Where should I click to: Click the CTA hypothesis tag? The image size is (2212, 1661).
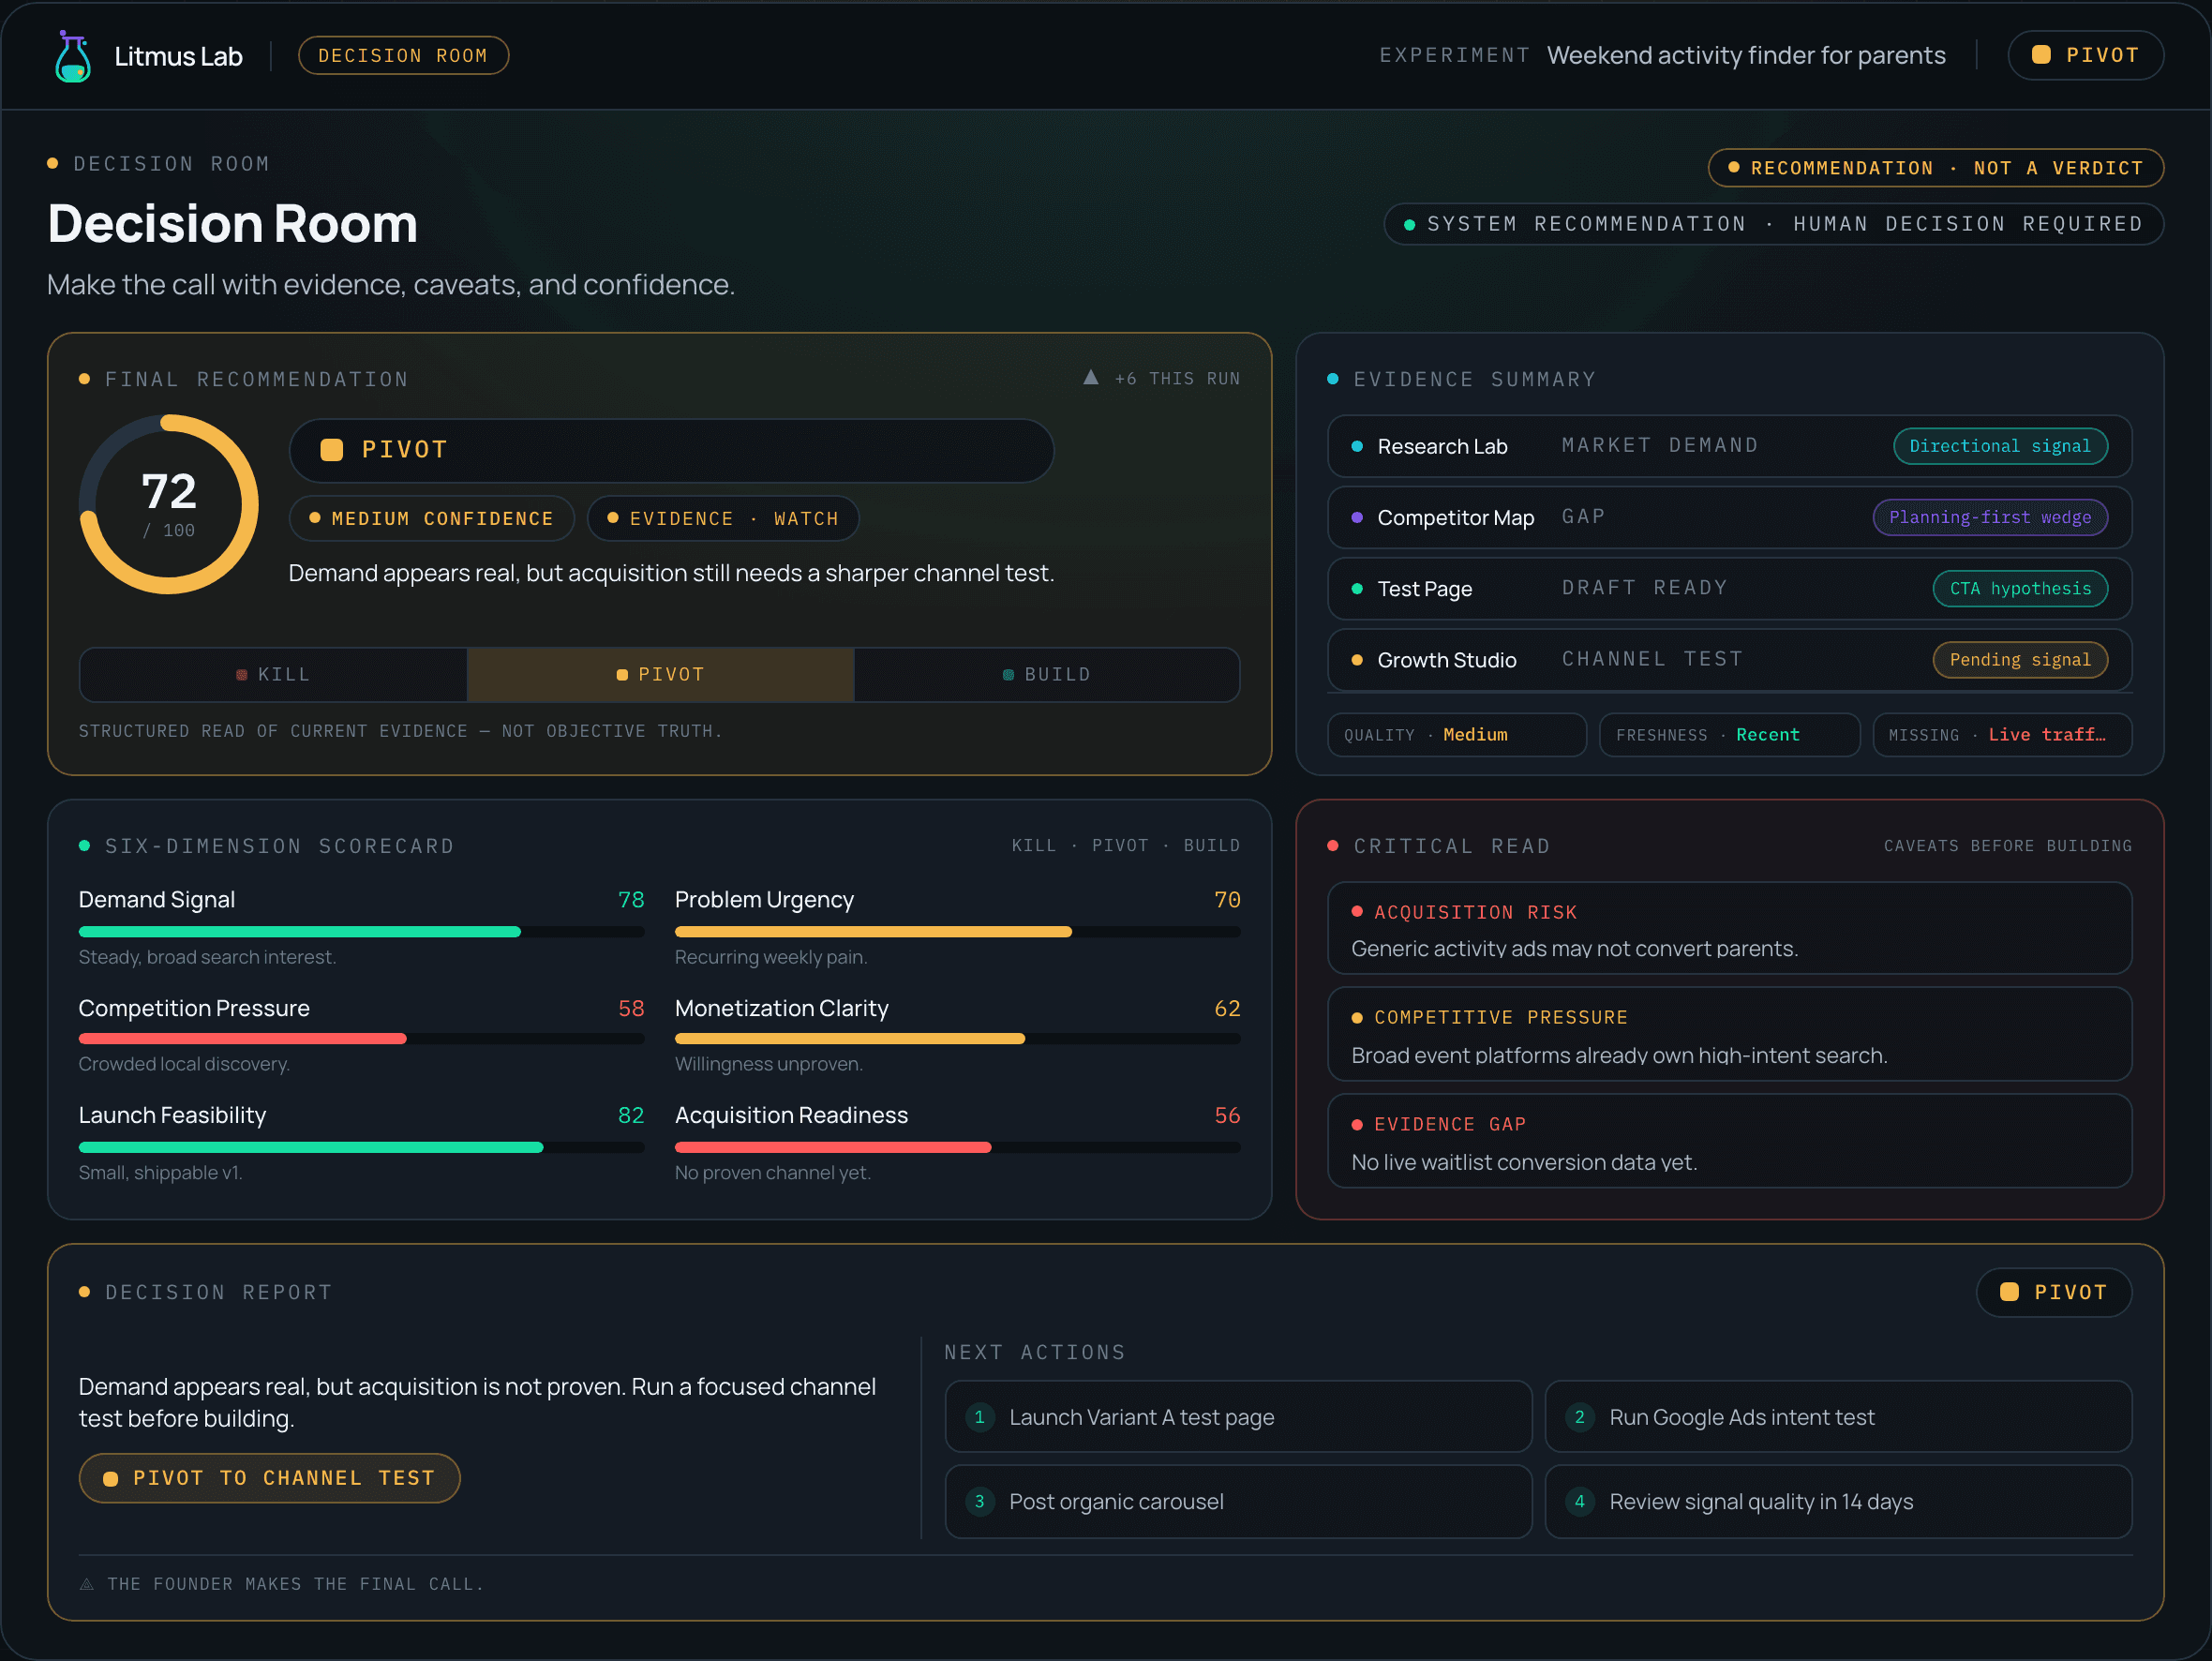click(2020, 588)
